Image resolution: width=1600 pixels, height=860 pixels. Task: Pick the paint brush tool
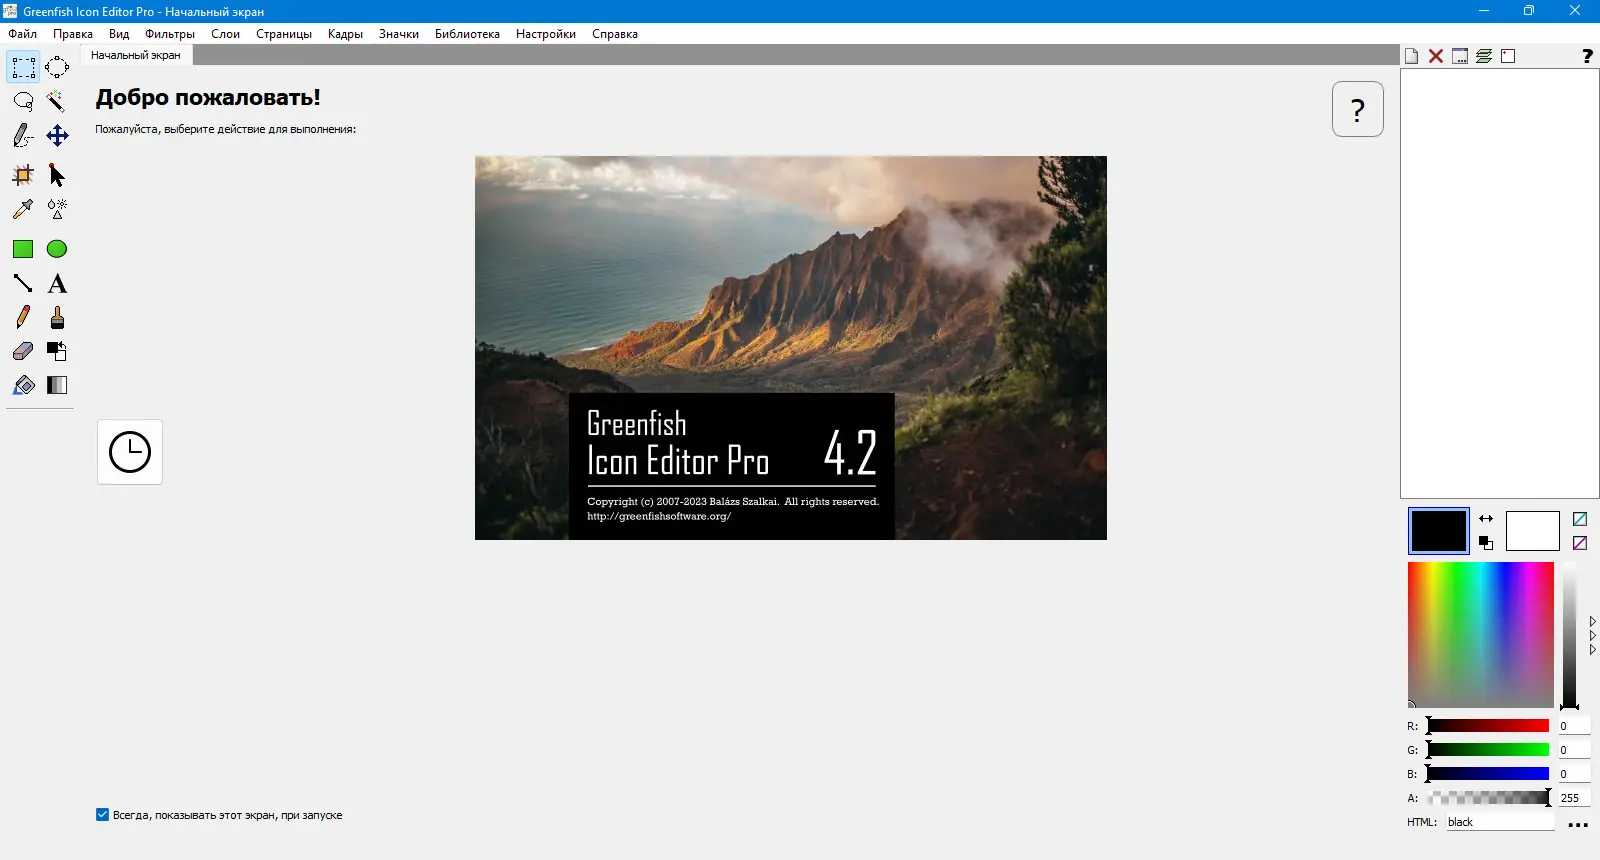coord(57,317)
